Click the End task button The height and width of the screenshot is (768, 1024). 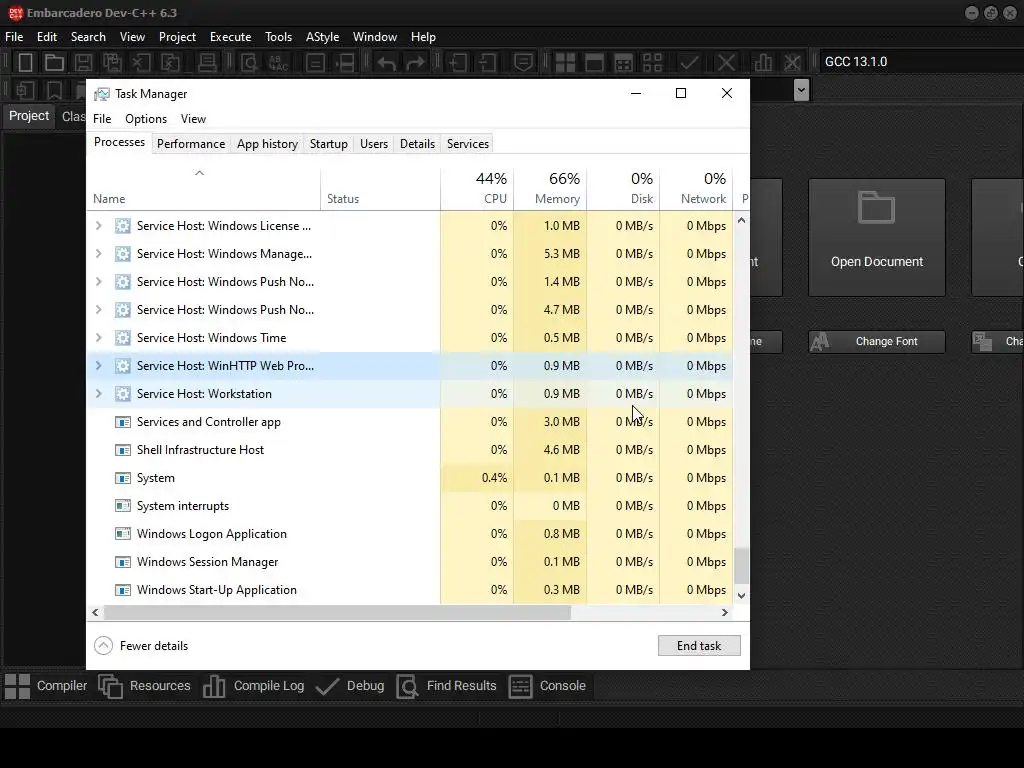tap(699, 646)
